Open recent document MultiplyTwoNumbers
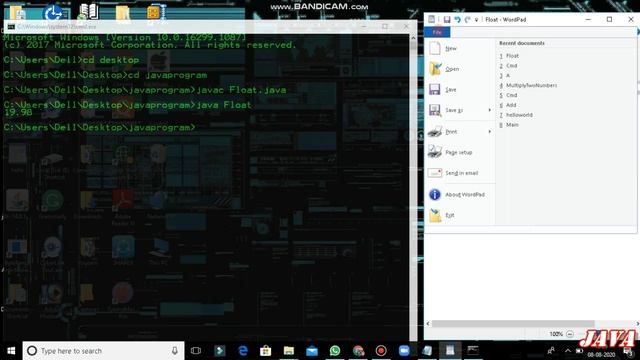 [531, 85]
